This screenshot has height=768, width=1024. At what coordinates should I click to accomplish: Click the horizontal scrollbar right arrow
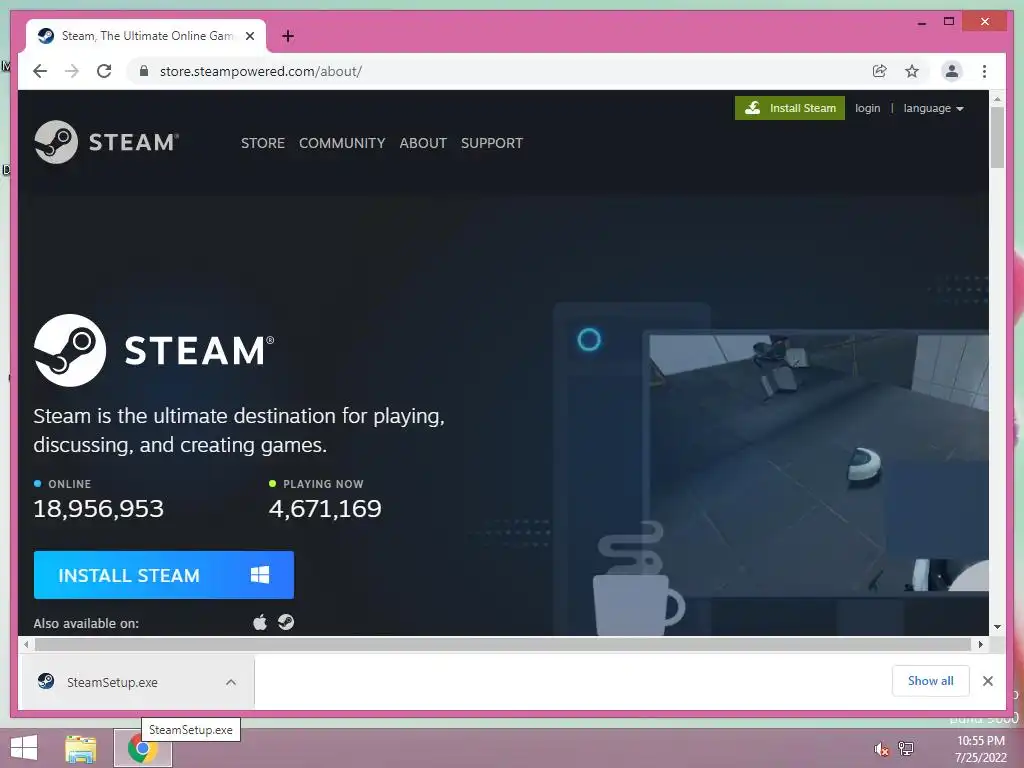[980, 645]
